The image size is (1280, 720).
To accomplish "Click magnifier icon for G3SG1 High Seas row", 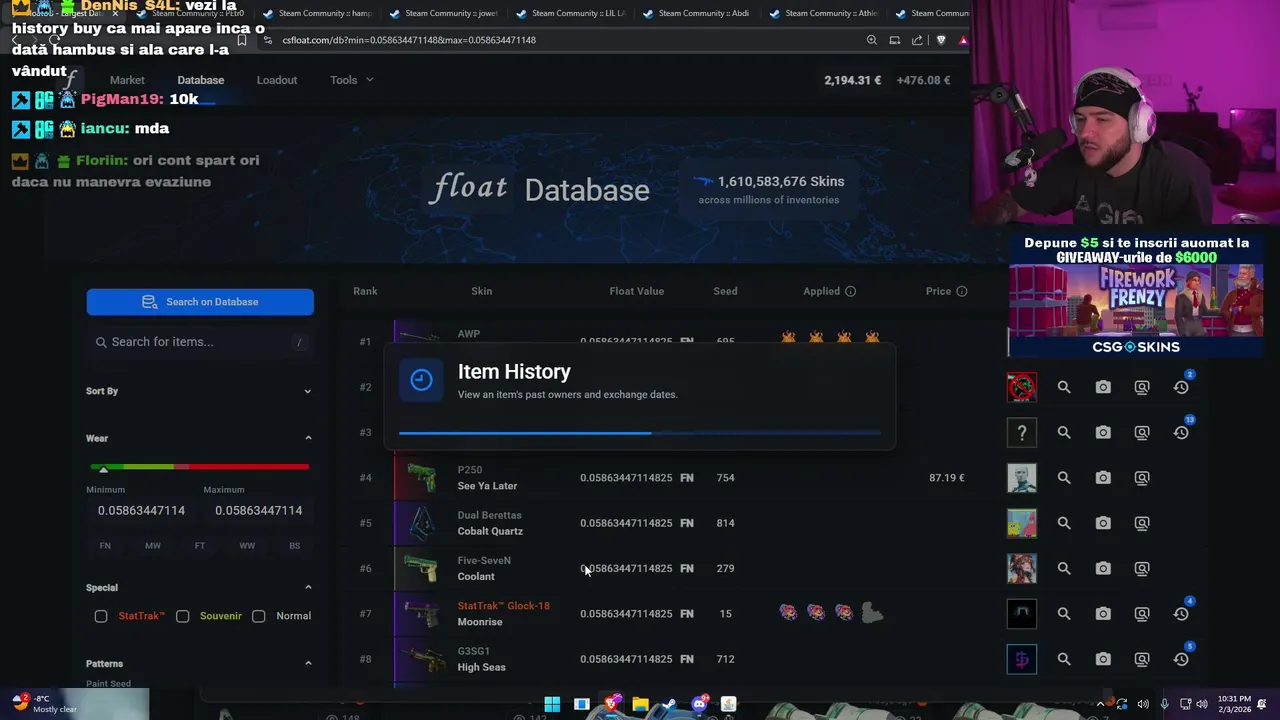I will (x=1064, y=659).
